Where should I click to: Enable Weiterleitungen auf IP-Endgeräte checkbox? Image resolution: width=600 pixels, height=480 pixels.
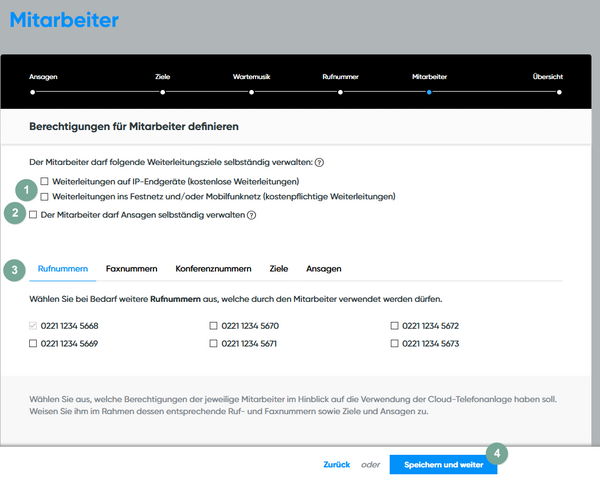[45, 181]
